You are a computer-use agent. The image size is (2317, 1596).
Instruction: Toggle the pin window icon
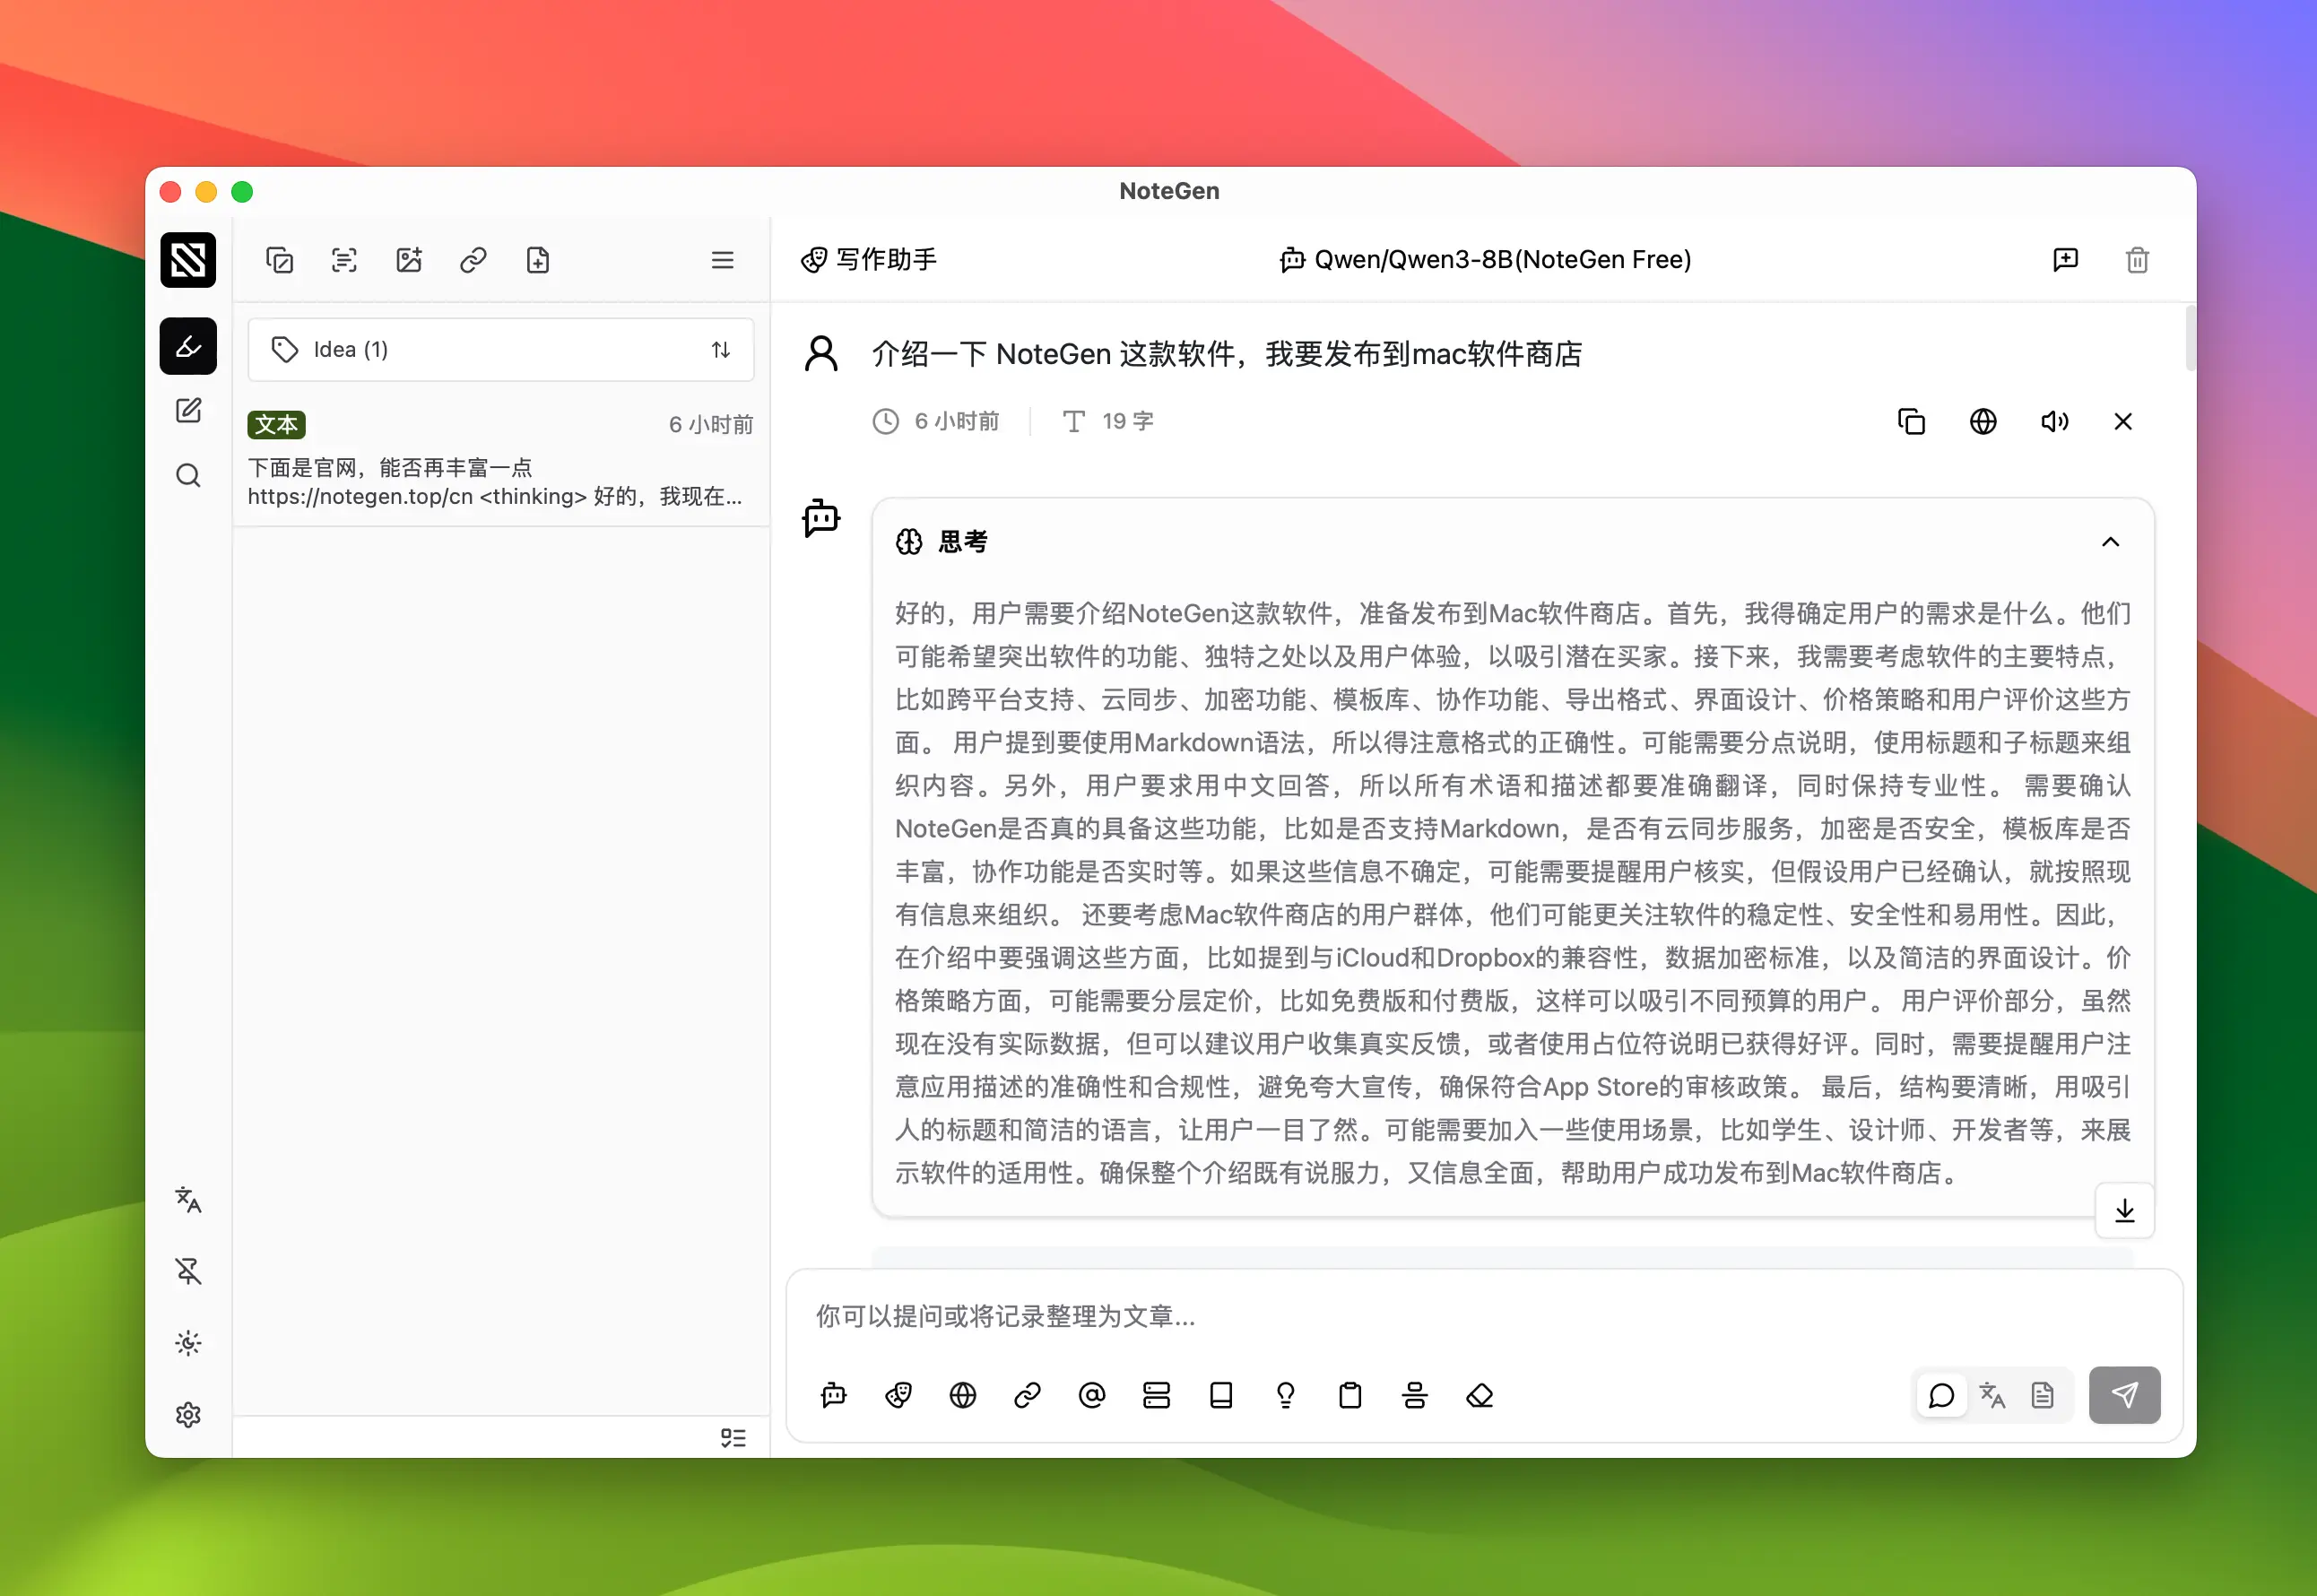pyautogui.click(x=188, y=1271)
